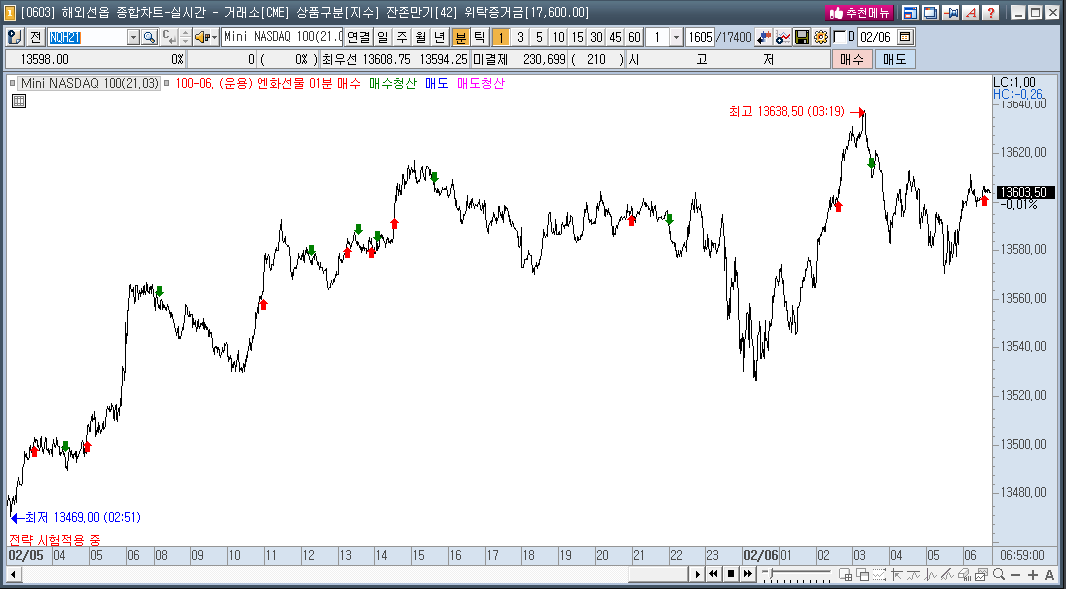Open the custom interval dropdown showing 1
The width and height of the screenshot is (1066, 589).
coord(676,37)
